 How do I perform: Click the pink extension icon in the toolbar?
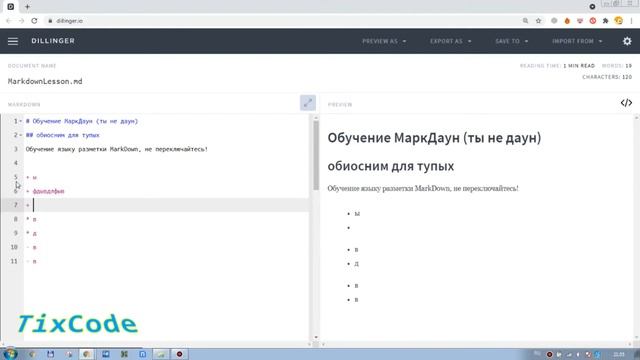[580, 21]
